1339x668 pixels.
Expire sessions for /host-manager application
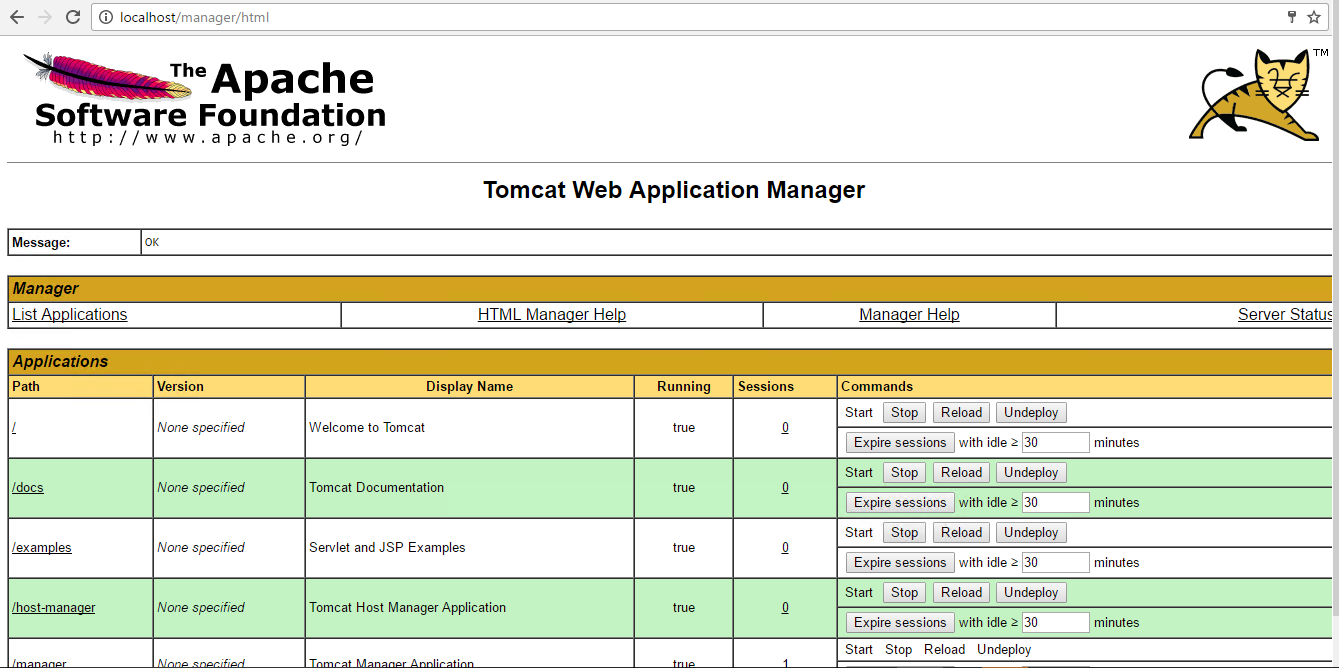pyautogui.click(x=899, y=622)
